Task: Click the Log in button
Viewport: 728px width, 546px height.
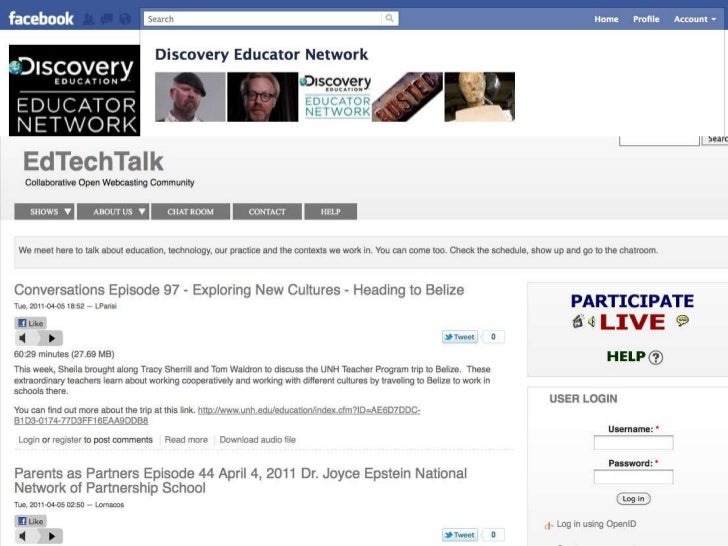Action: tap(633, 499)
